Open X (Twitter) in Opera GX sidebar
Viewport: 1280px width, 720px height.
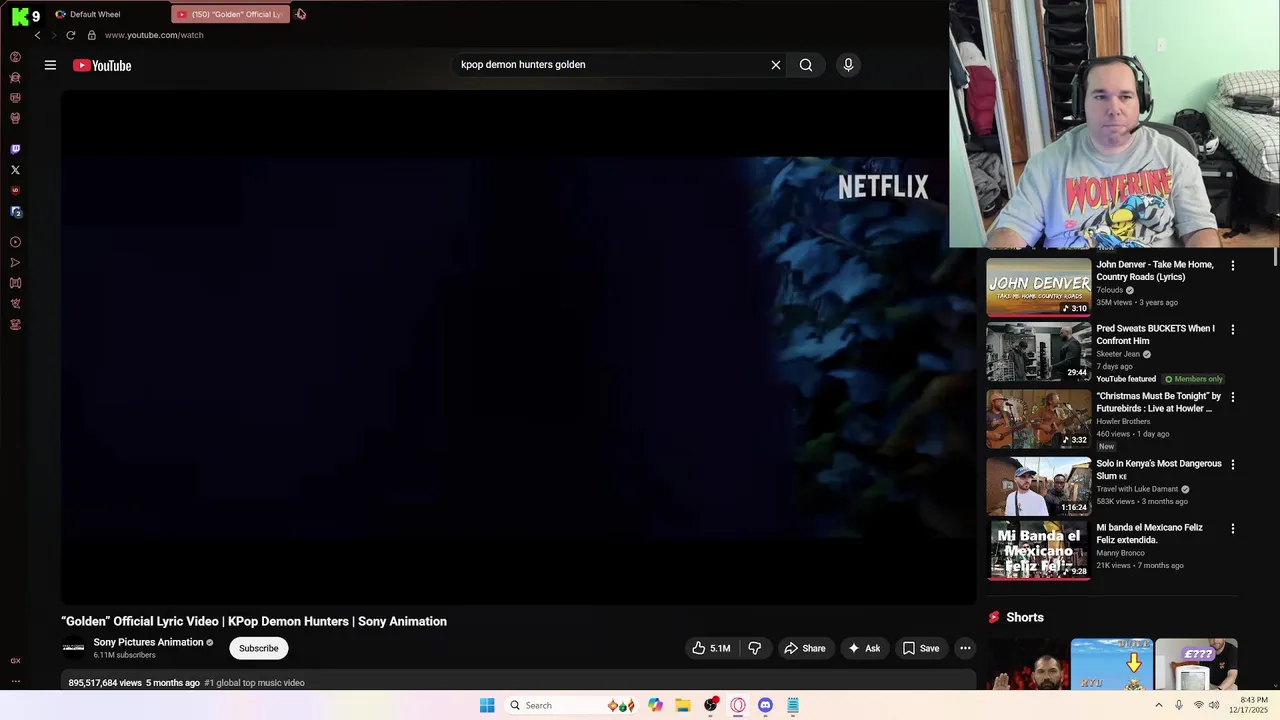coord(15,170)
